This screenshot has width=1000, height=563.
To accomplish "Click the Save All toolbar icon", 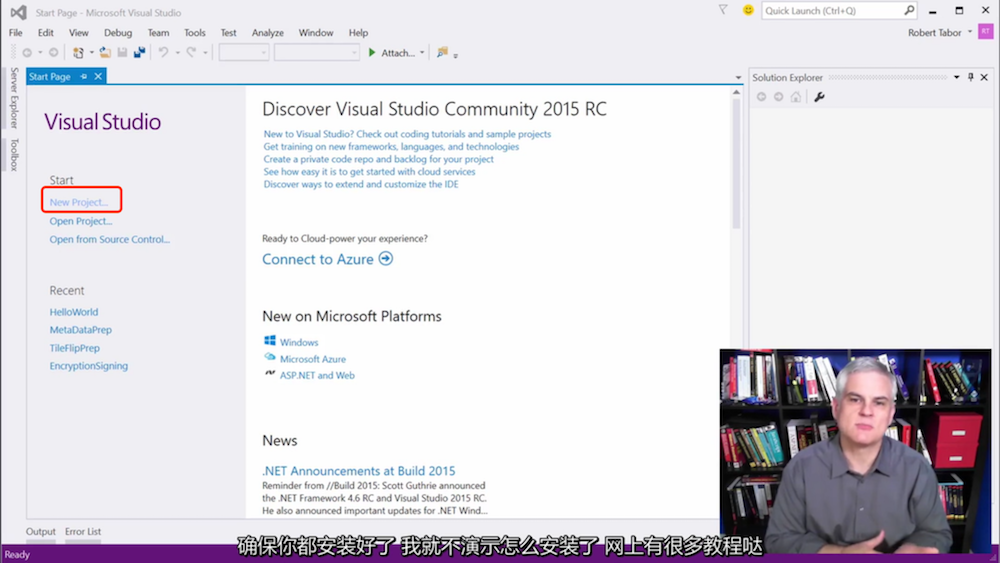I will pyautogui.click(x=140, y=53).
